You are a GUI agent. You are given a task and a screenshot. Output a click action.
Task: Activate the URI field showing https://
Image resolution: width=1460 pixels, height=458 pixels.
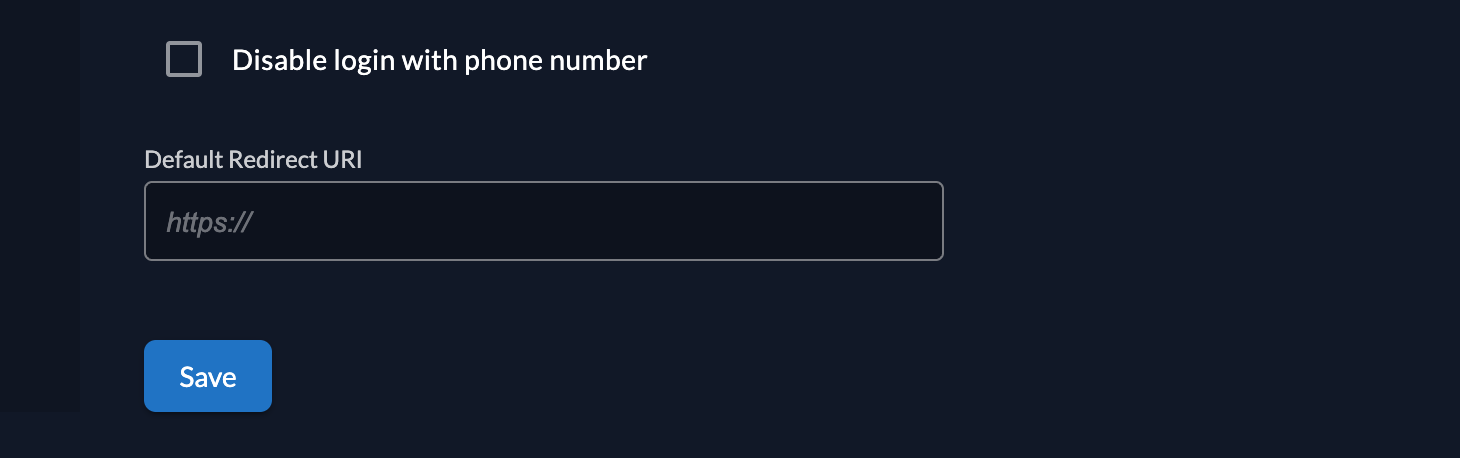543,221
